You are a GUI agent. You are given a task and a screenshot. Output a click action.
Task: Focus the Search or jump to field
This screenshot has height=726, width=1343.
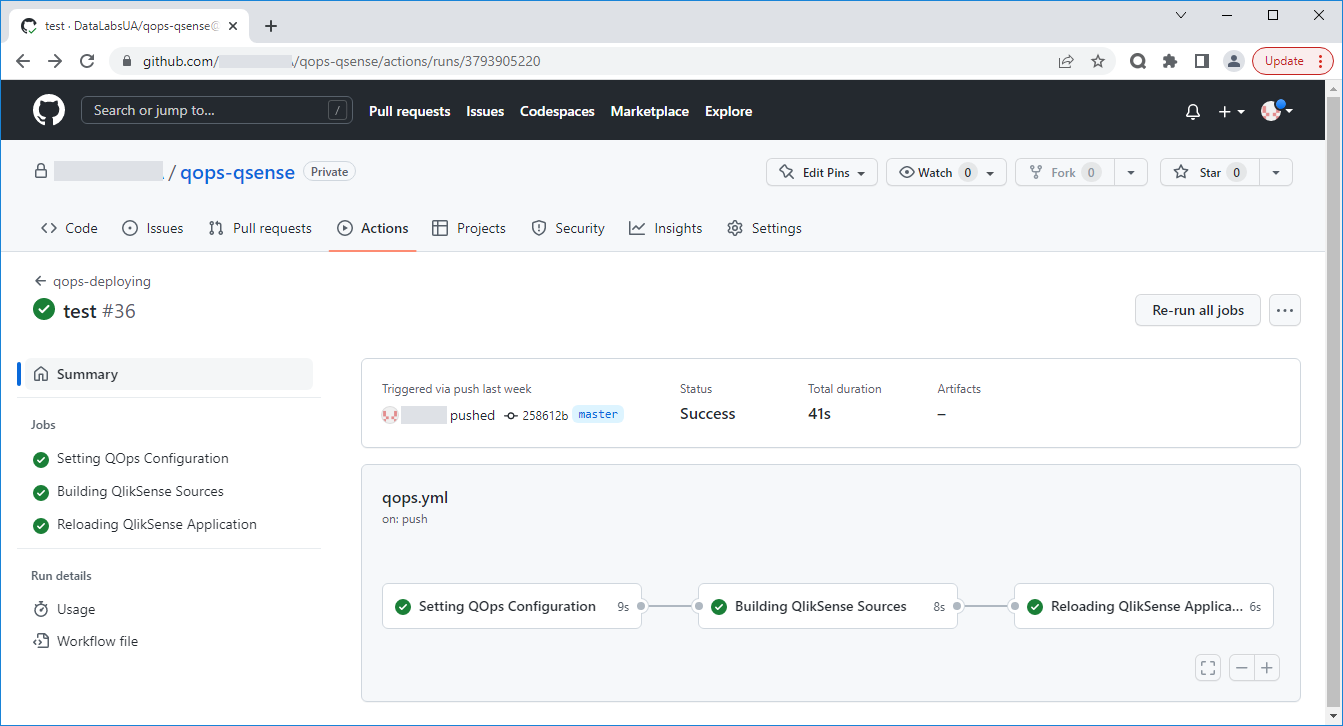tap(216, 111)
